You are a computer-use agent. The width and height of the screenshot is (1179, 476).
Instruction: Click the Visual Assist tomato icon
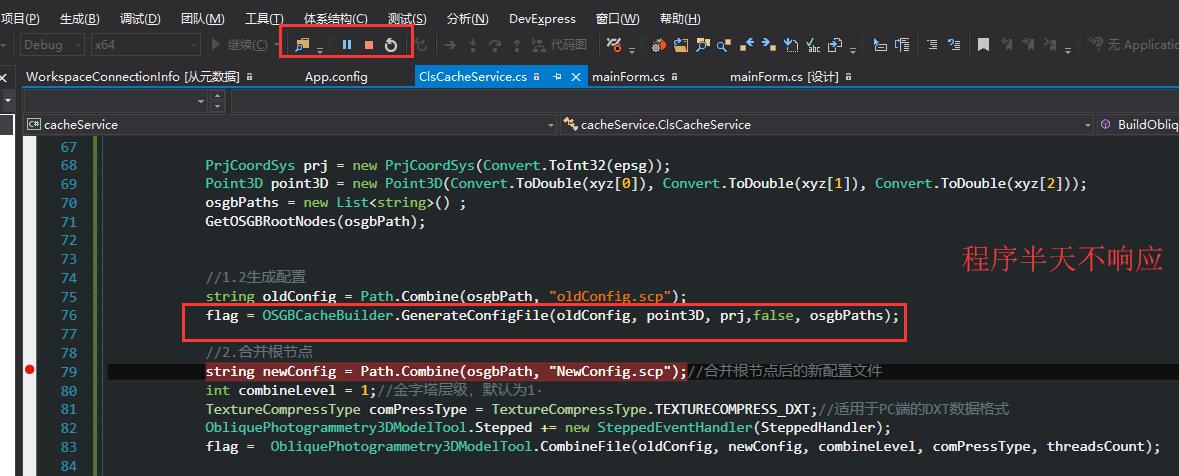[x=659, y=45]
